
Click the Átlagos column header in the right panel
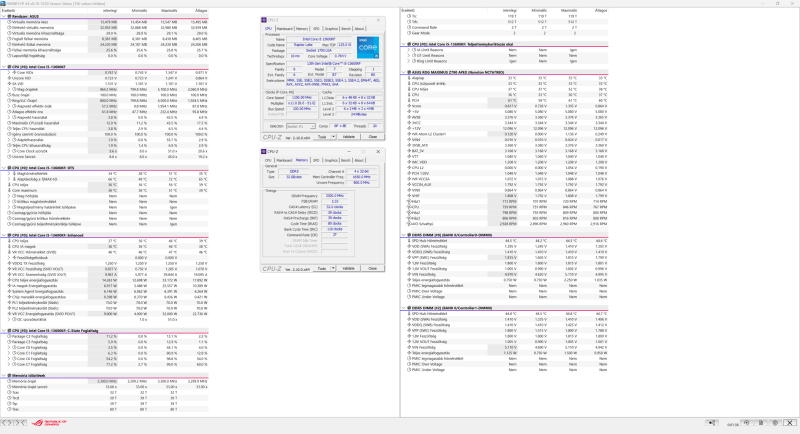tap(601, 10)
